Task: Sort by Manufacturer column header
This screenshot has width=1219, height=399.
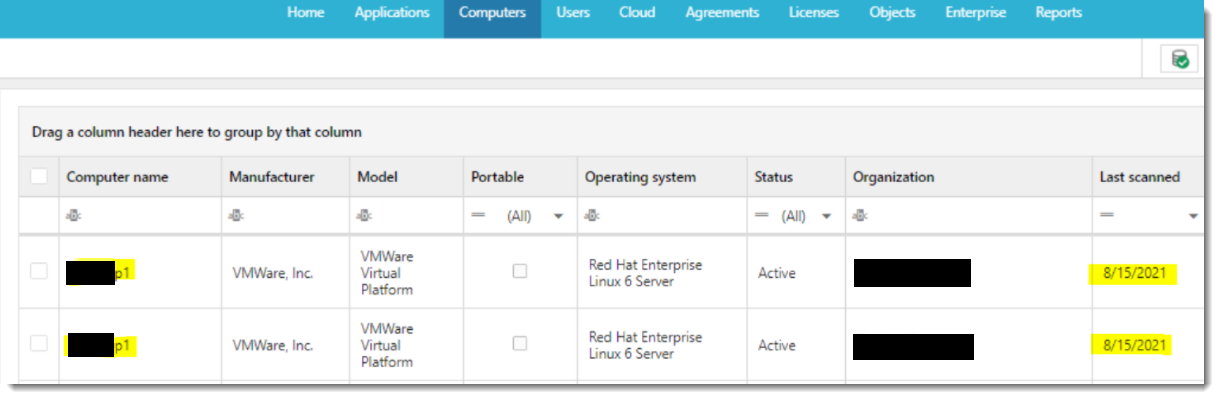Action: tap(285, 177)
